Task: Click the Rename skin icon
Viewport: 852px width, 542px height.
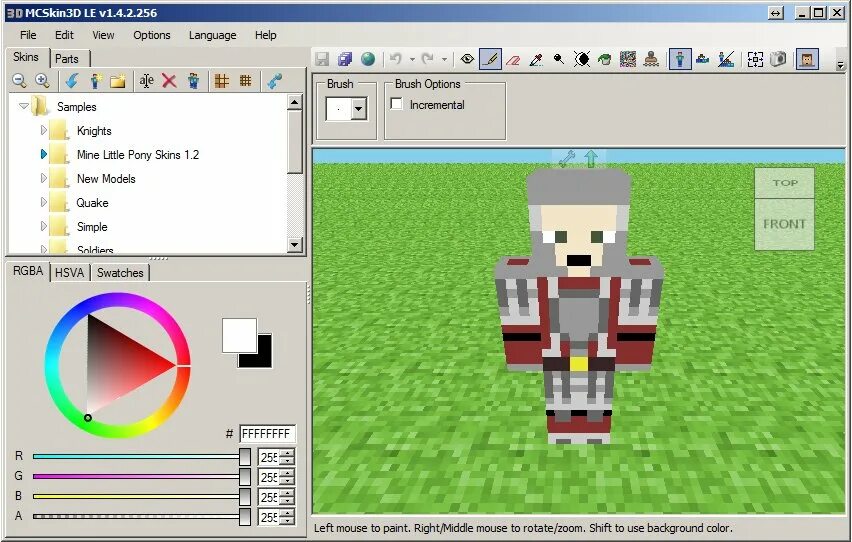Action: click(147, 81)
